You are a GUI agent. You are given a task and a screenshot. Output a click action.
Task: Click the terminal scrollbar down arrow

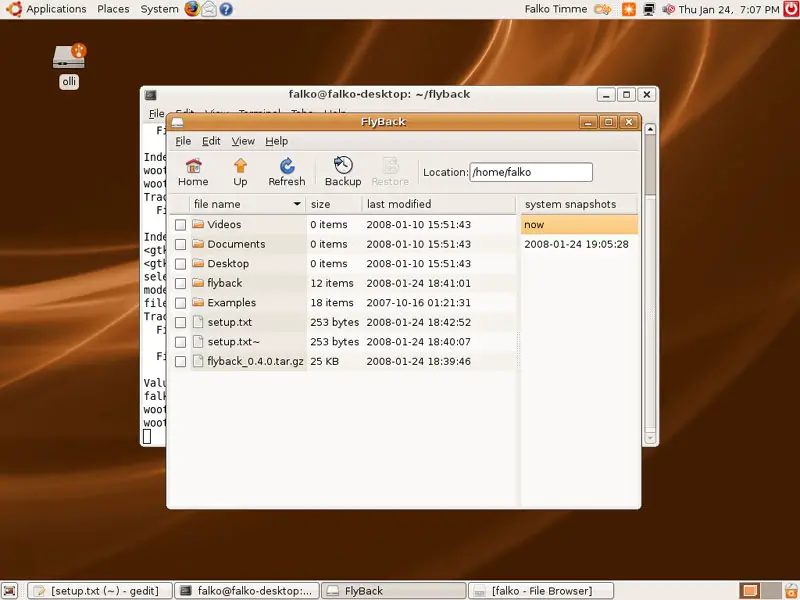650,438
